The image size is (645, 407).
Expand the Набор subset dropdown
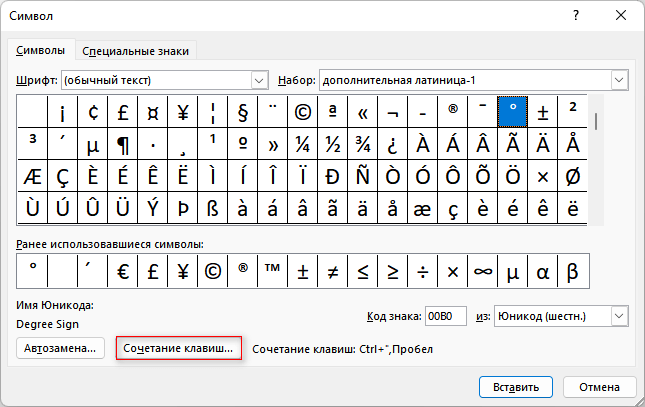619,79
